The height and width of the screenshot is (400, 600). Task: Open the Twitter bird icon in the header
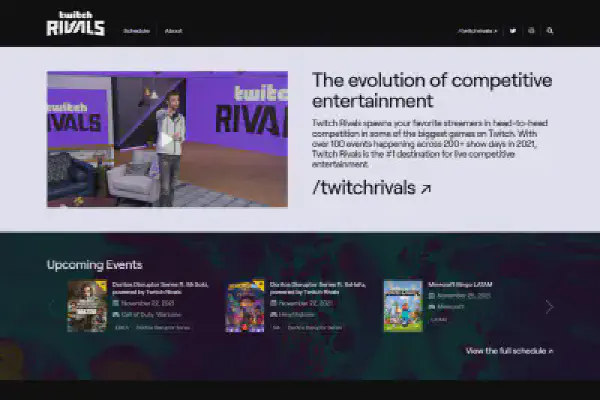pos(513,31)
